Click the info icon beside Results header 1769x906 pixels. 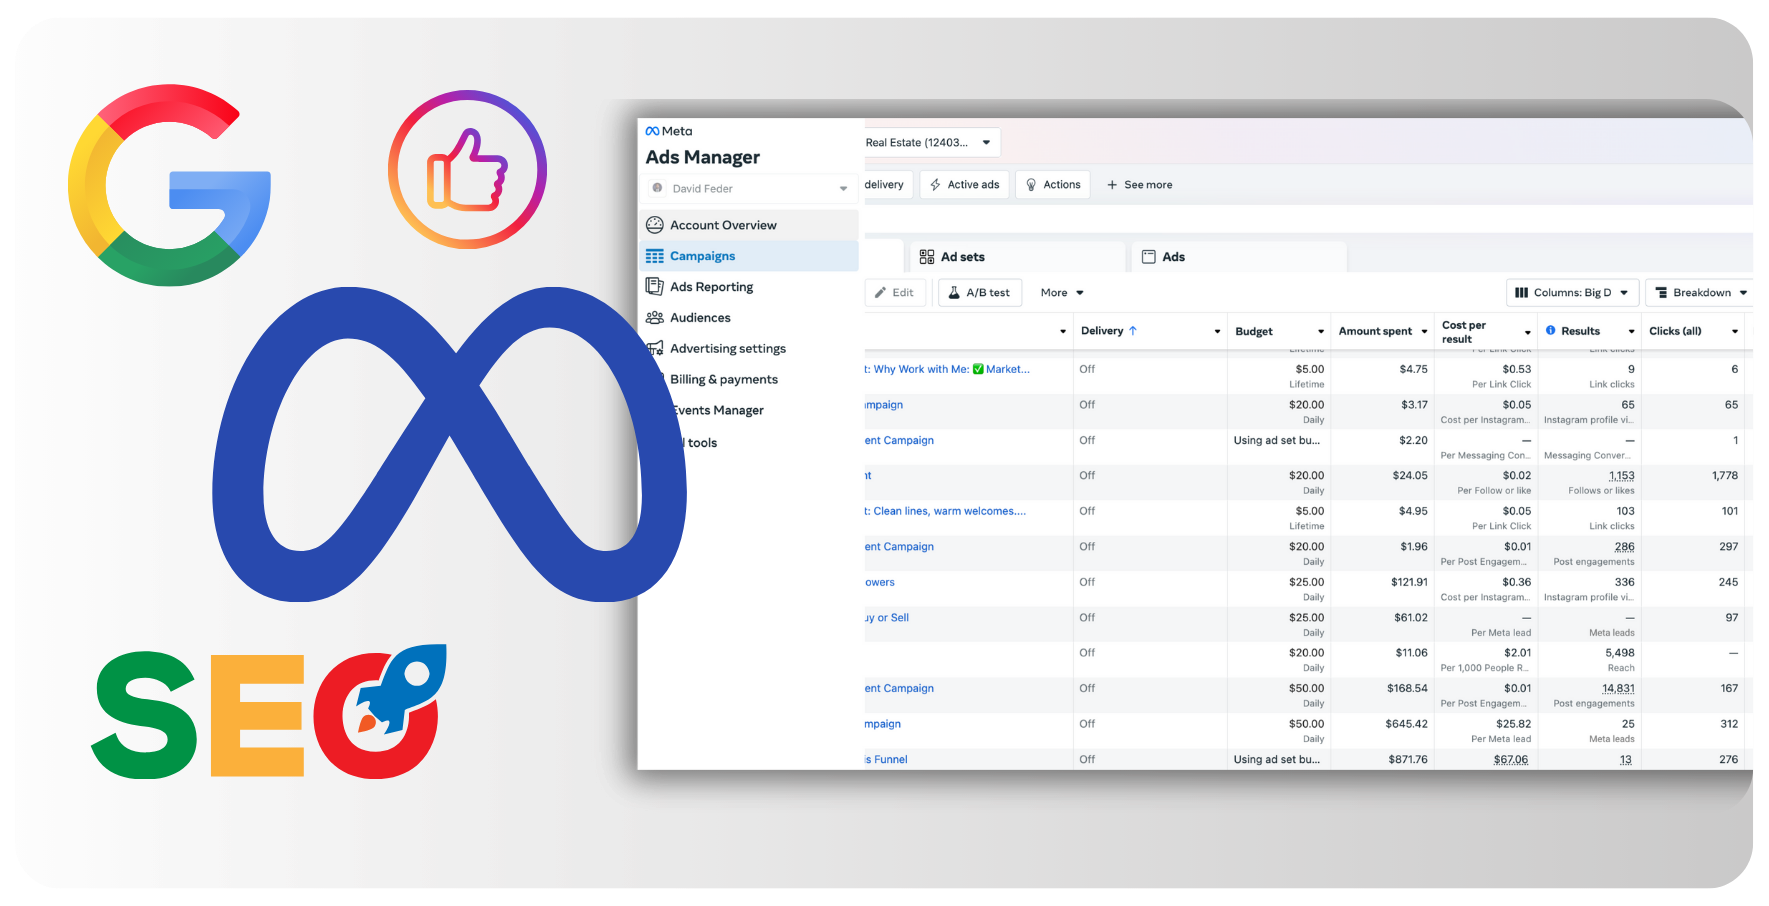pos(1551,330)
